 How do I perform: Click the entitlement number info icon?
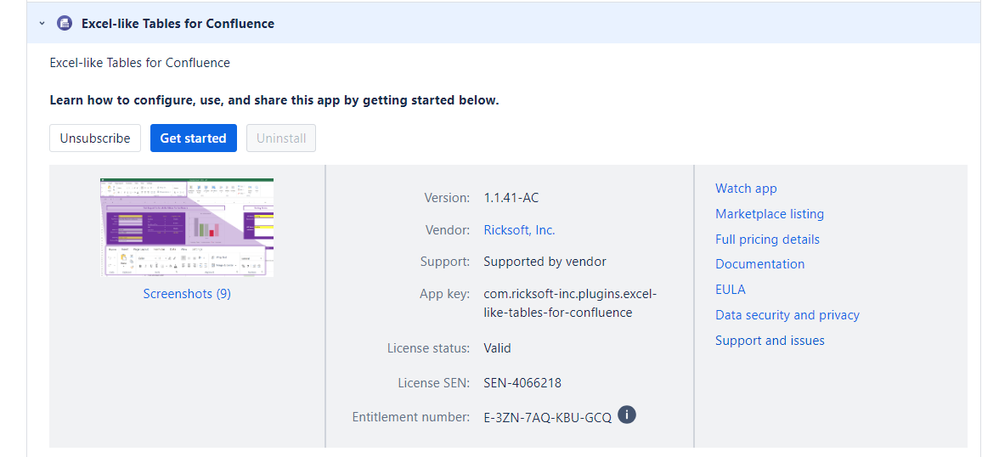pyautogui.click(x=627, y=415)
